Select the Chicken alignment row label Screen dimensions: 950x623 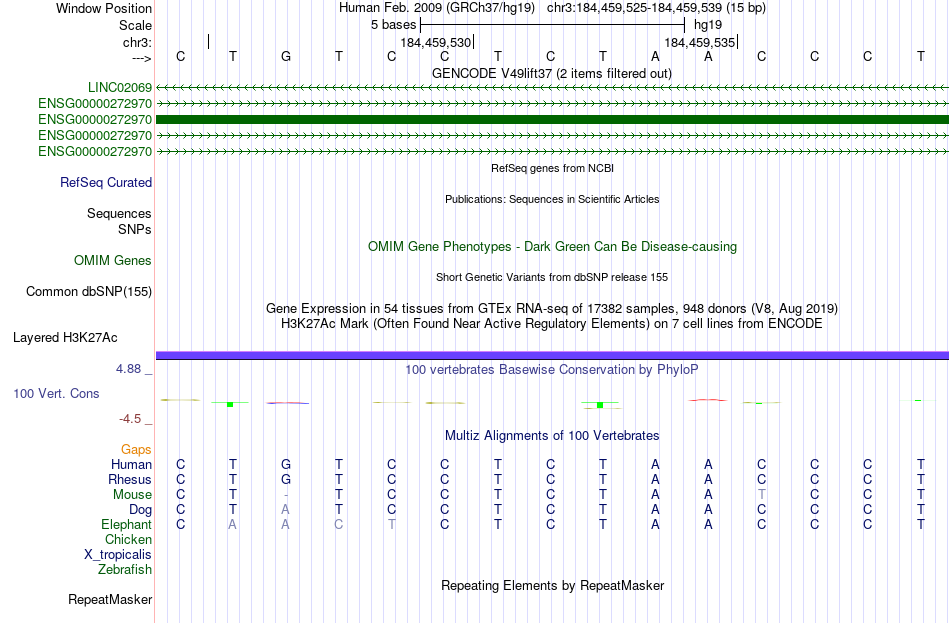tap(128, 539)
